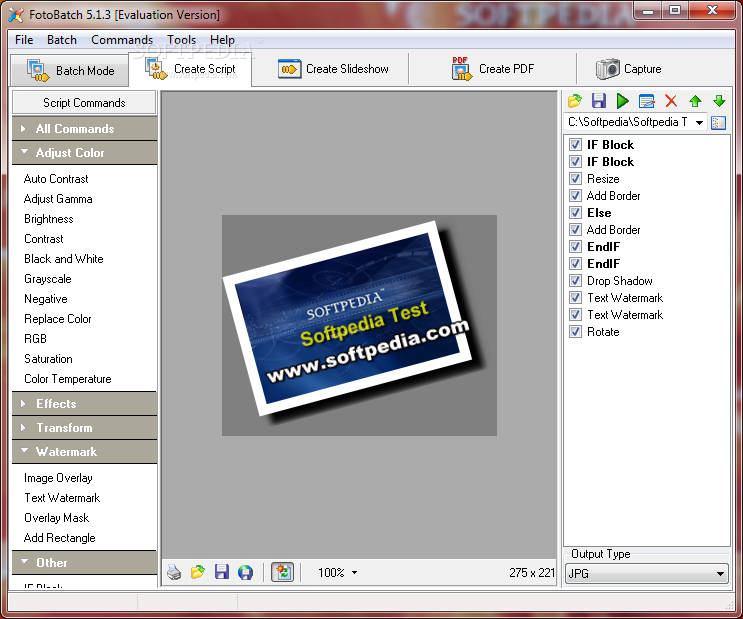Collapse the Adjust Color section
743x619 pixels.
point(84,153)
